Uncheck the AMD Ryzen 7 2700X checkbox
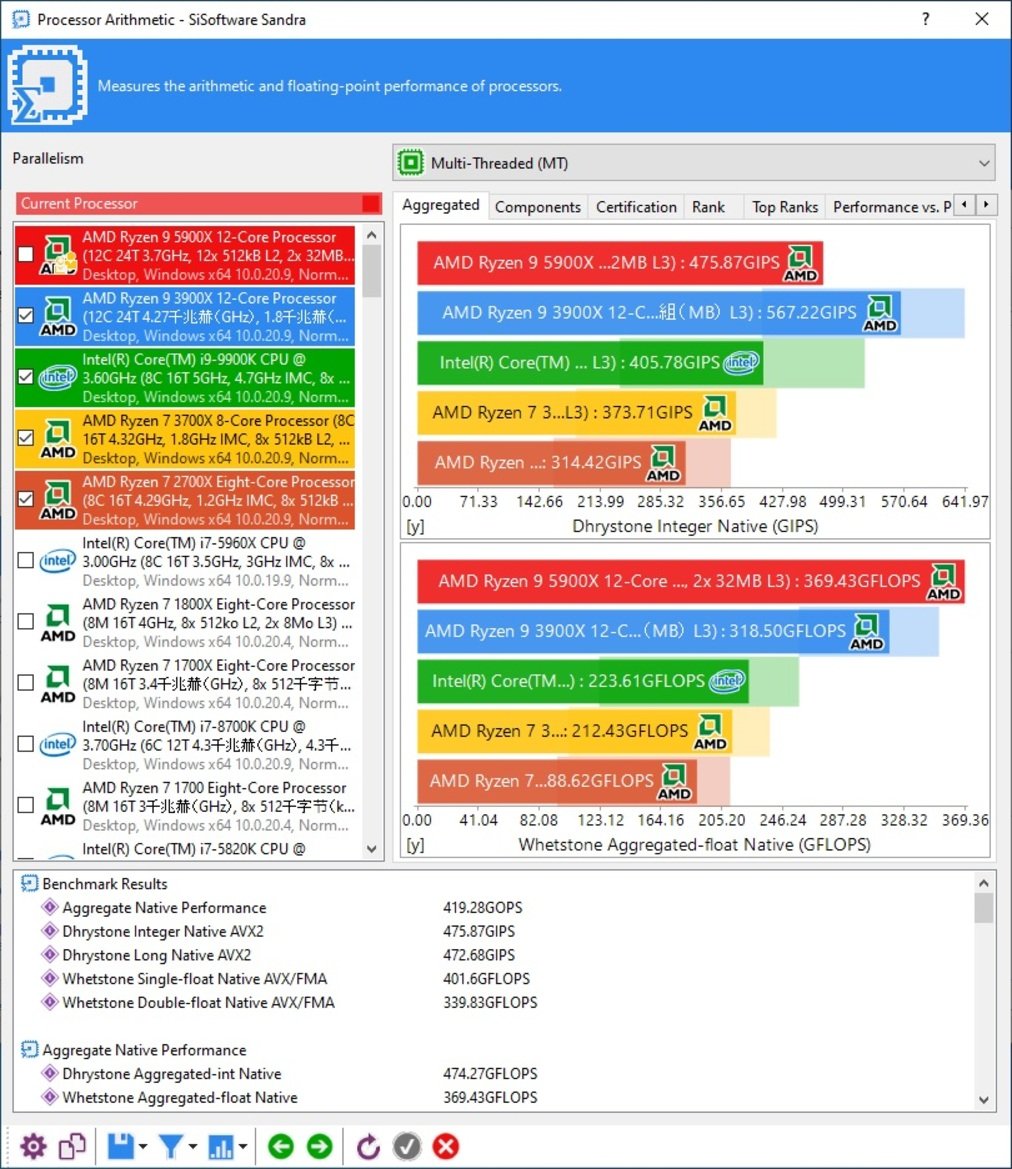Image resolution: width=1012 pixels, height=1169 pixels. coord(26,499)
